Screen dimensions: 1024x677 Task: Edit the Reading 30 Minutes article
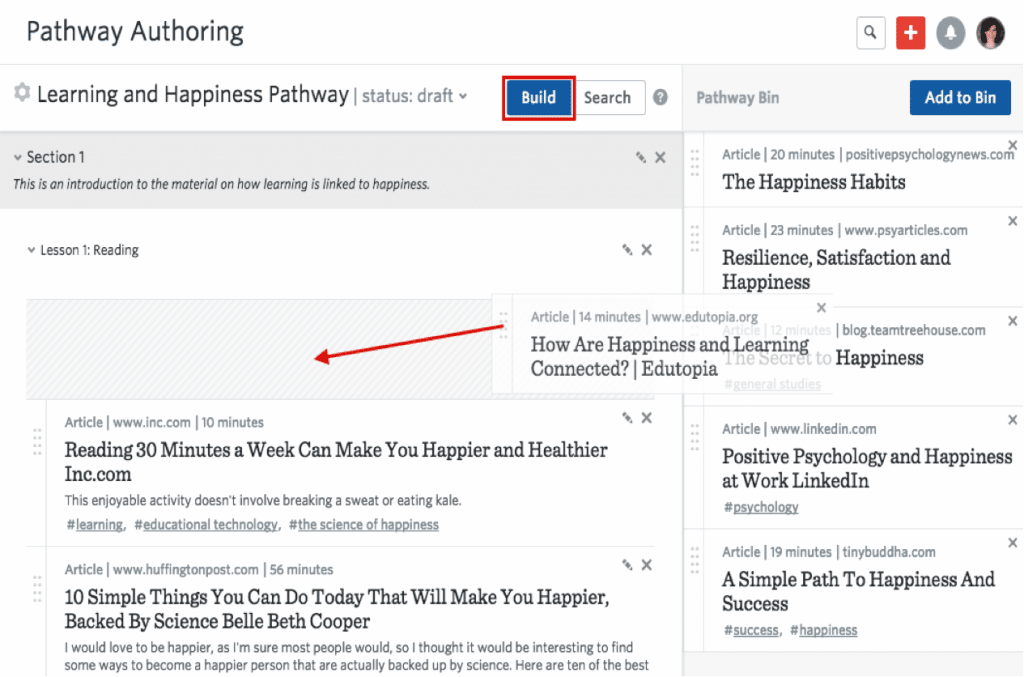[627, 418]
